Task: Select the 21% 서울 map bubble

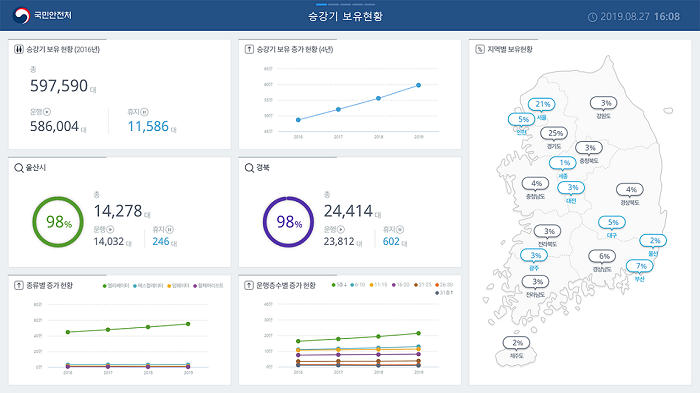Action: point(542,104)
